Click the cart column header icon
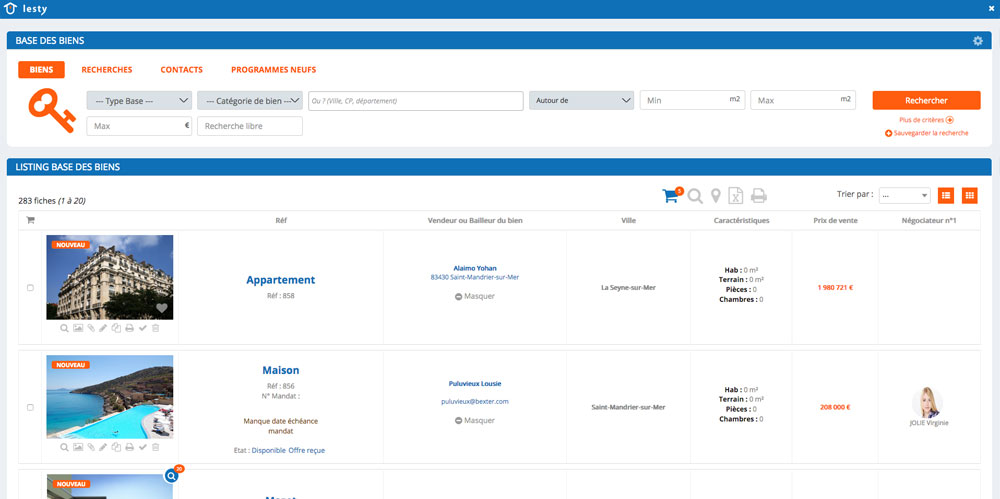The width and height of the screenshot is (1000, 499). click(30, 220)
